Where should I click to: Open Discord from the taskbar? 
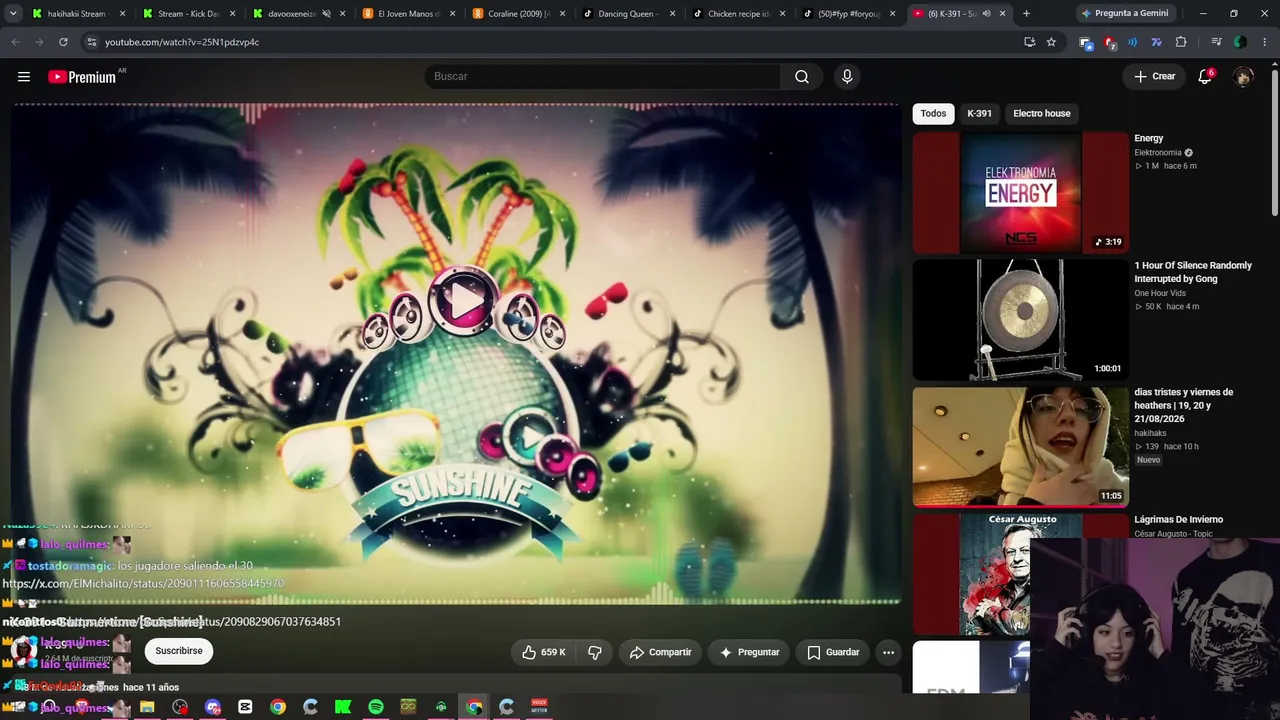pos(212,707)
